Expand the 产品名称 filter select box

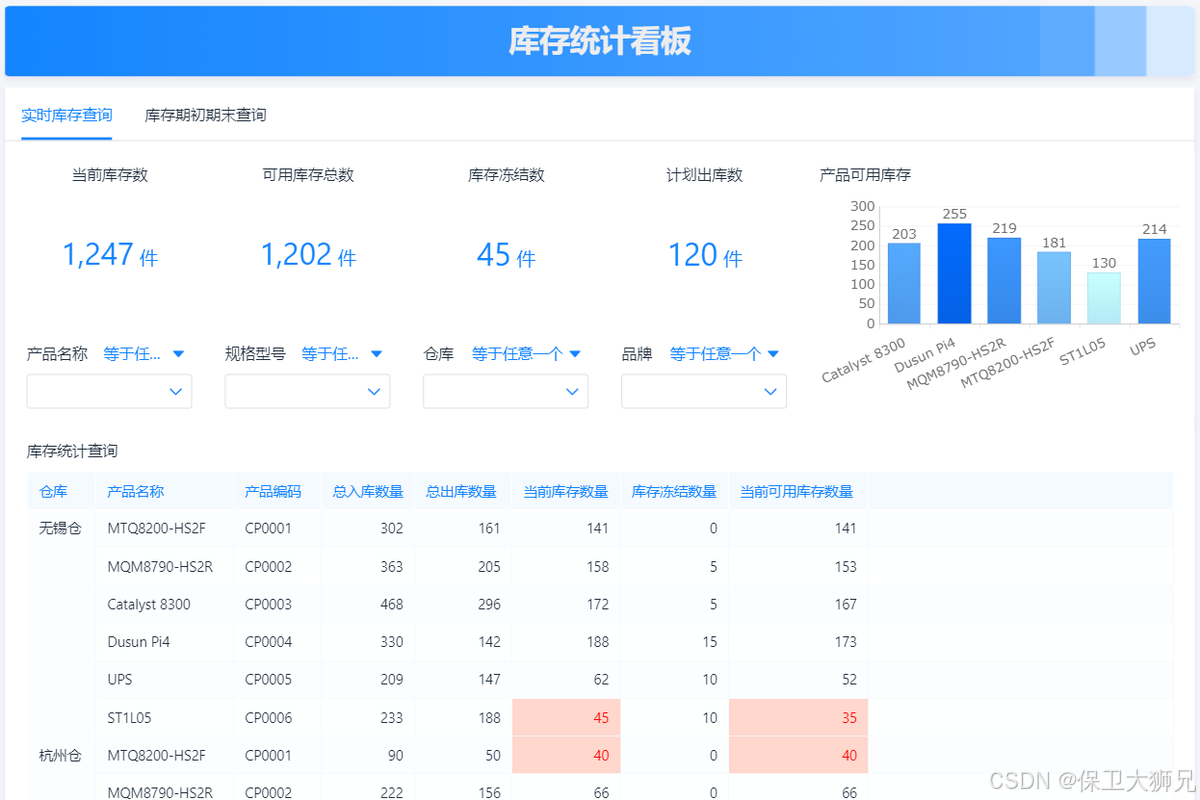coord(109,392)
